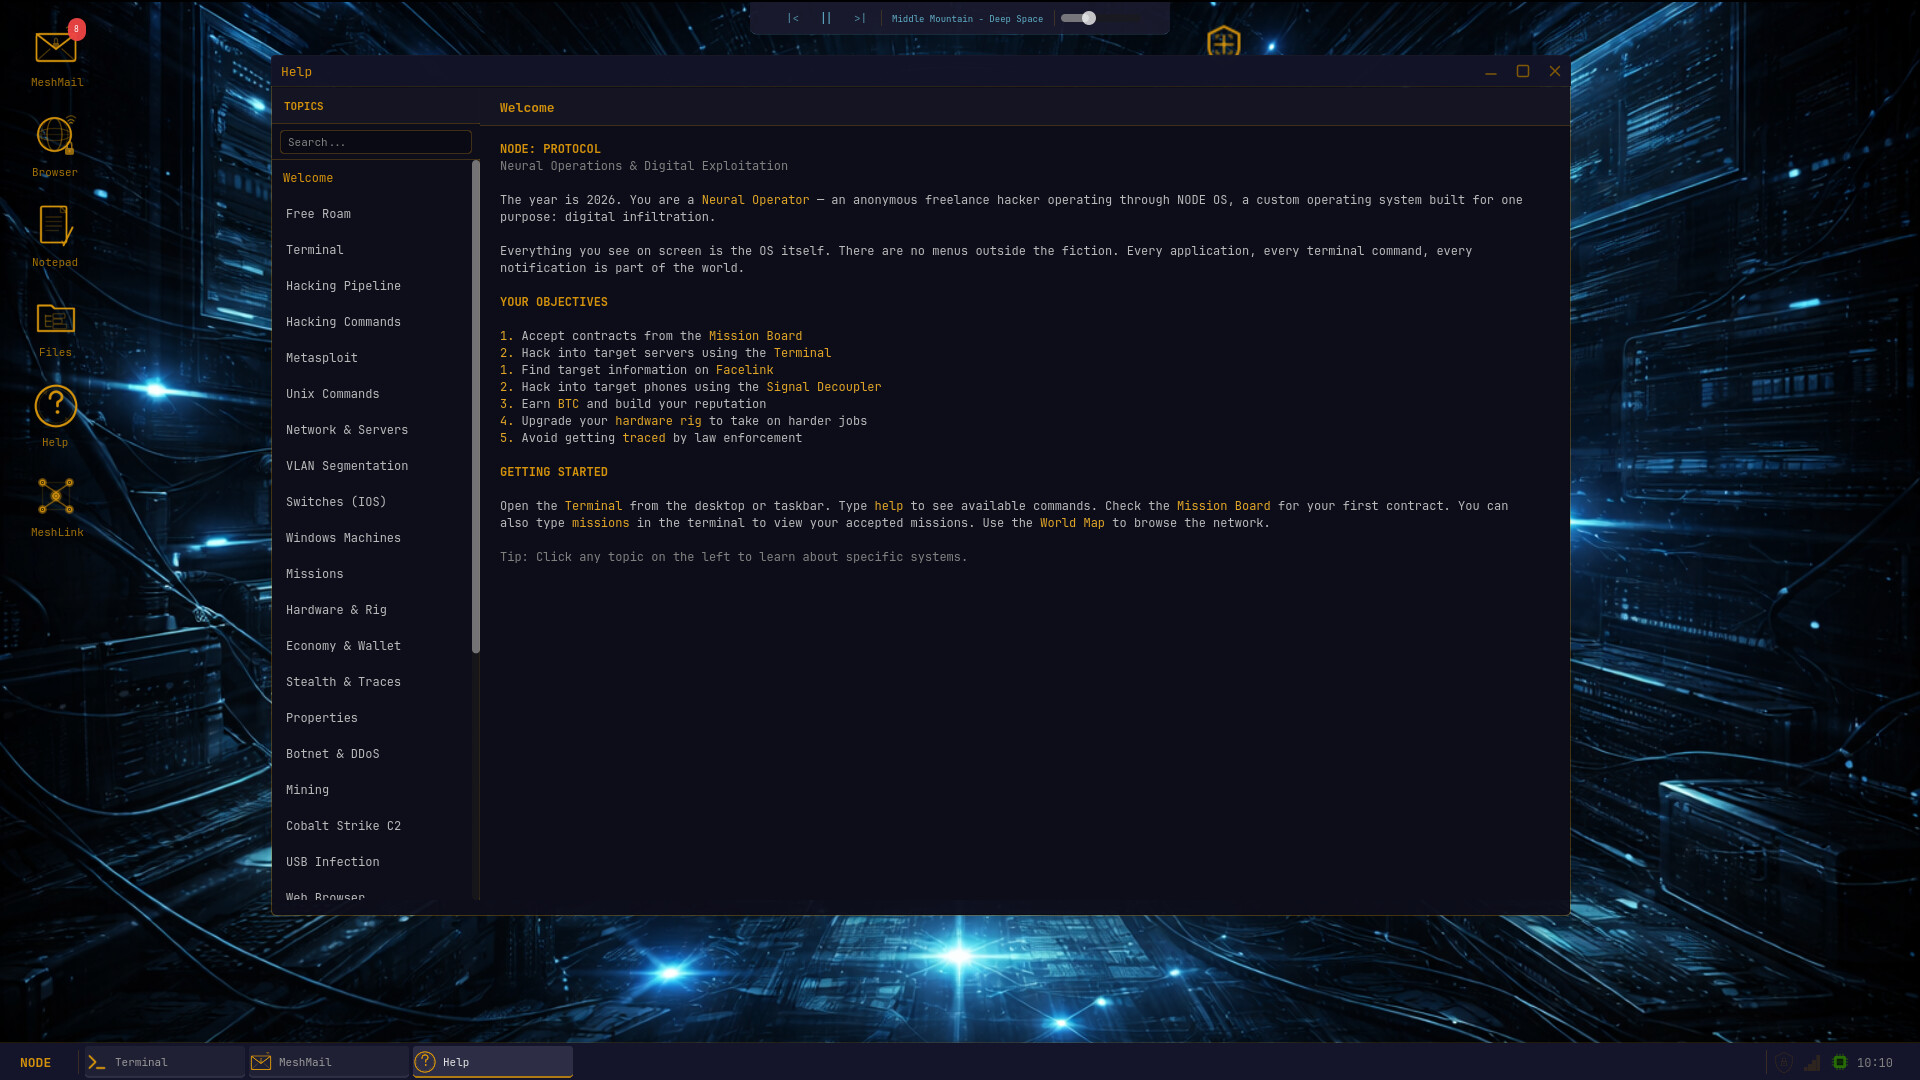Click the VPN shield lock tray icon
Image resolution: width=1920 pixels, height=1080 pixels.
(1784, 1062)
